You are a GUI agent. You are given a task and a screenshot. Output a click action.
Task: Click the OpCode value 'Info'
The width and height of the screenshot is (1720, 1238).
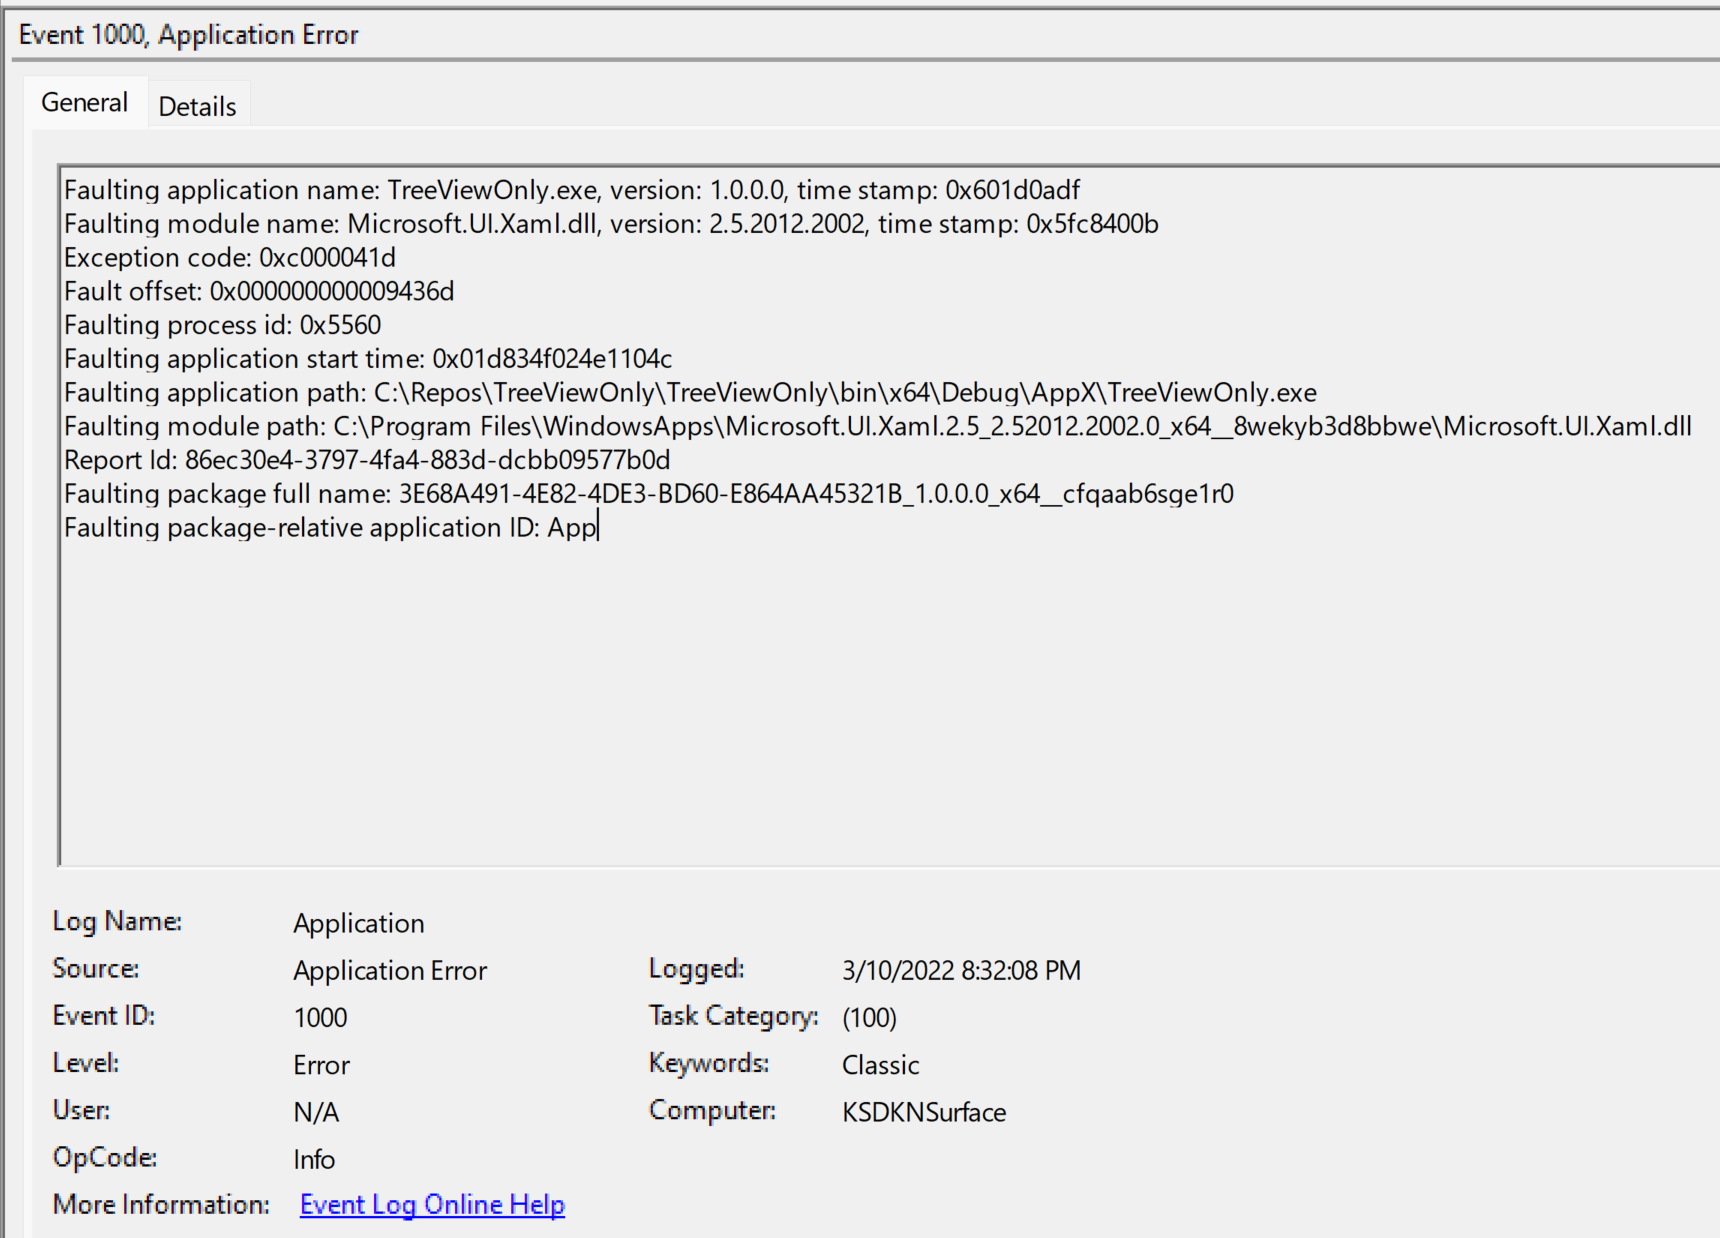pos(314,1159)
